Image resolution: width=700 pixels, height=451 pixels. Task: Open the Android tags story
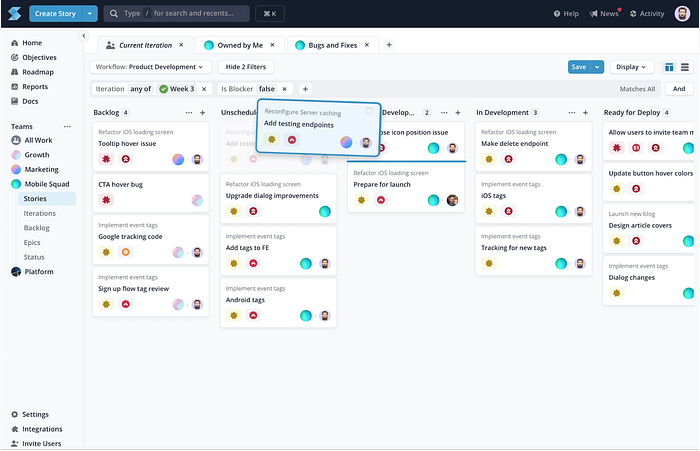(278, 303)
